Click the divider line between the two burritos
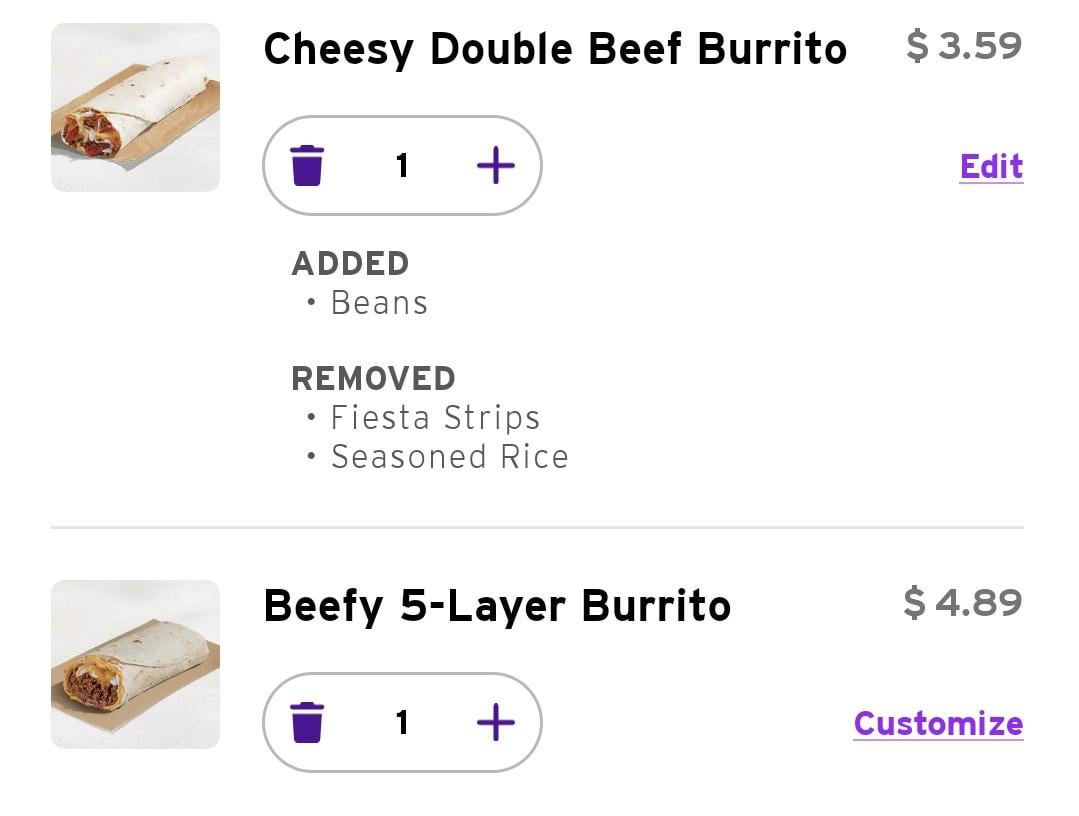The width and height of the screenshot is (1079, 816). pyautogui.click(x=537, y=527)
